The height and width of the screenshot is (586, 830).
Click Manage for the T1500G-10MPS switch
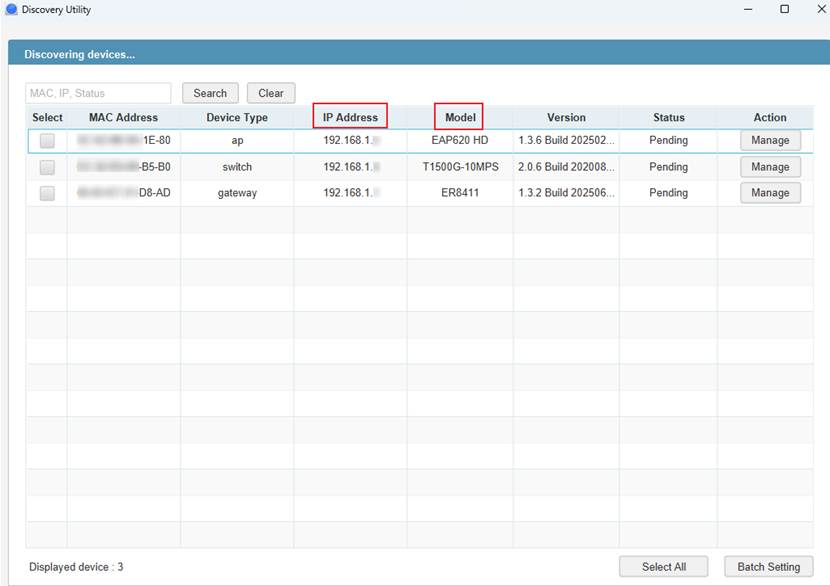pos(770,167)
